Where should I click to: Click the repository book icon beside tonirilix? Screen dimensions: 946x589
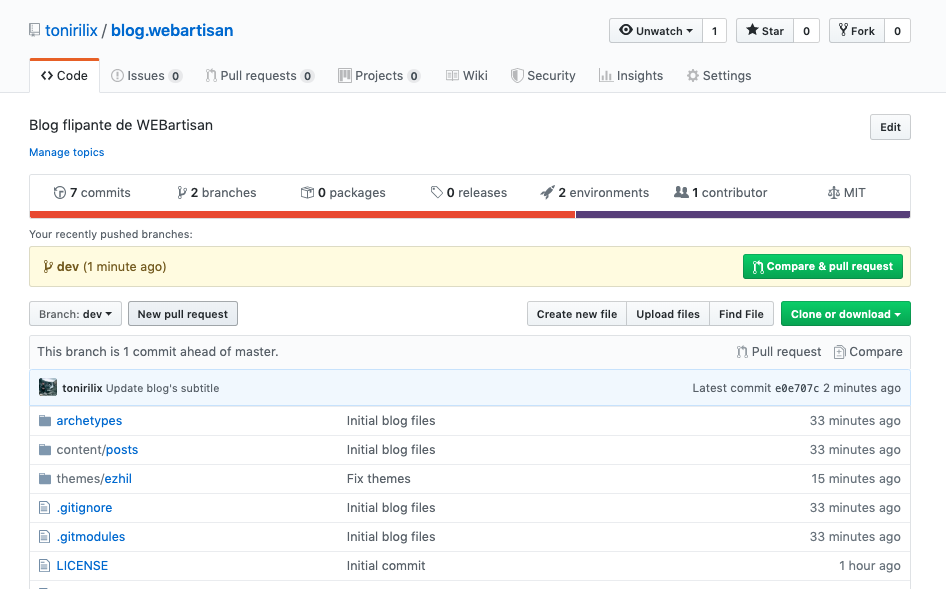(x=34, y=30)
